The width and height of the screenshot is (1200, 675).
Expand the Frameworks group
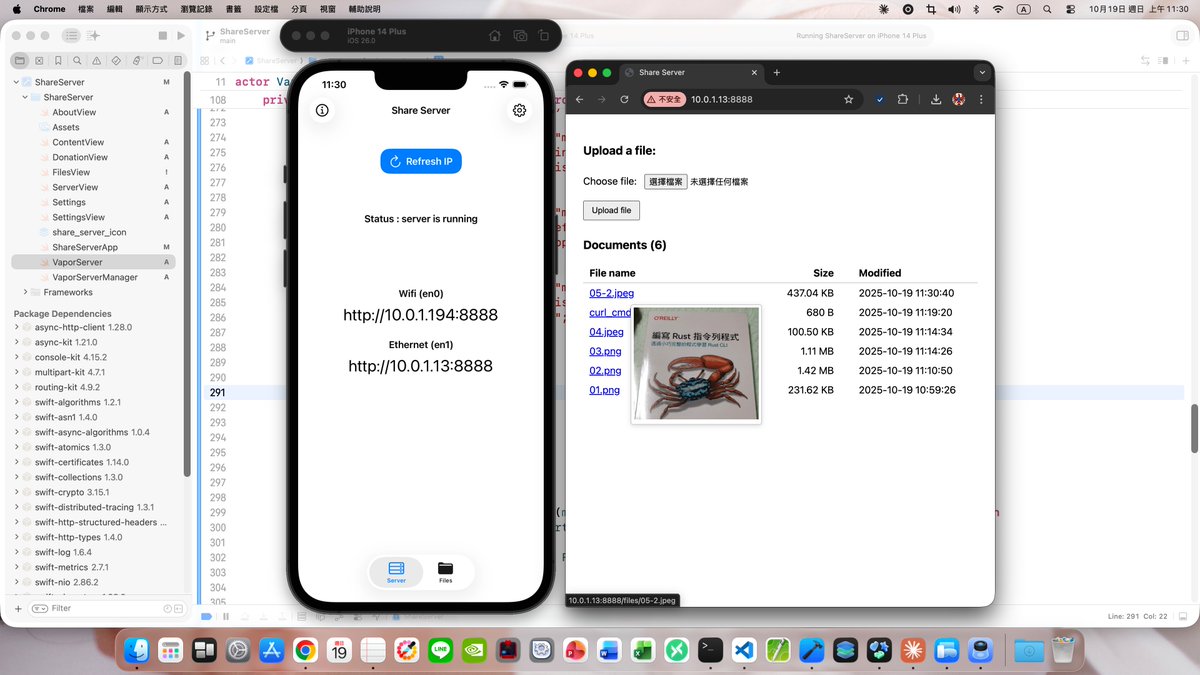(25, 292)
